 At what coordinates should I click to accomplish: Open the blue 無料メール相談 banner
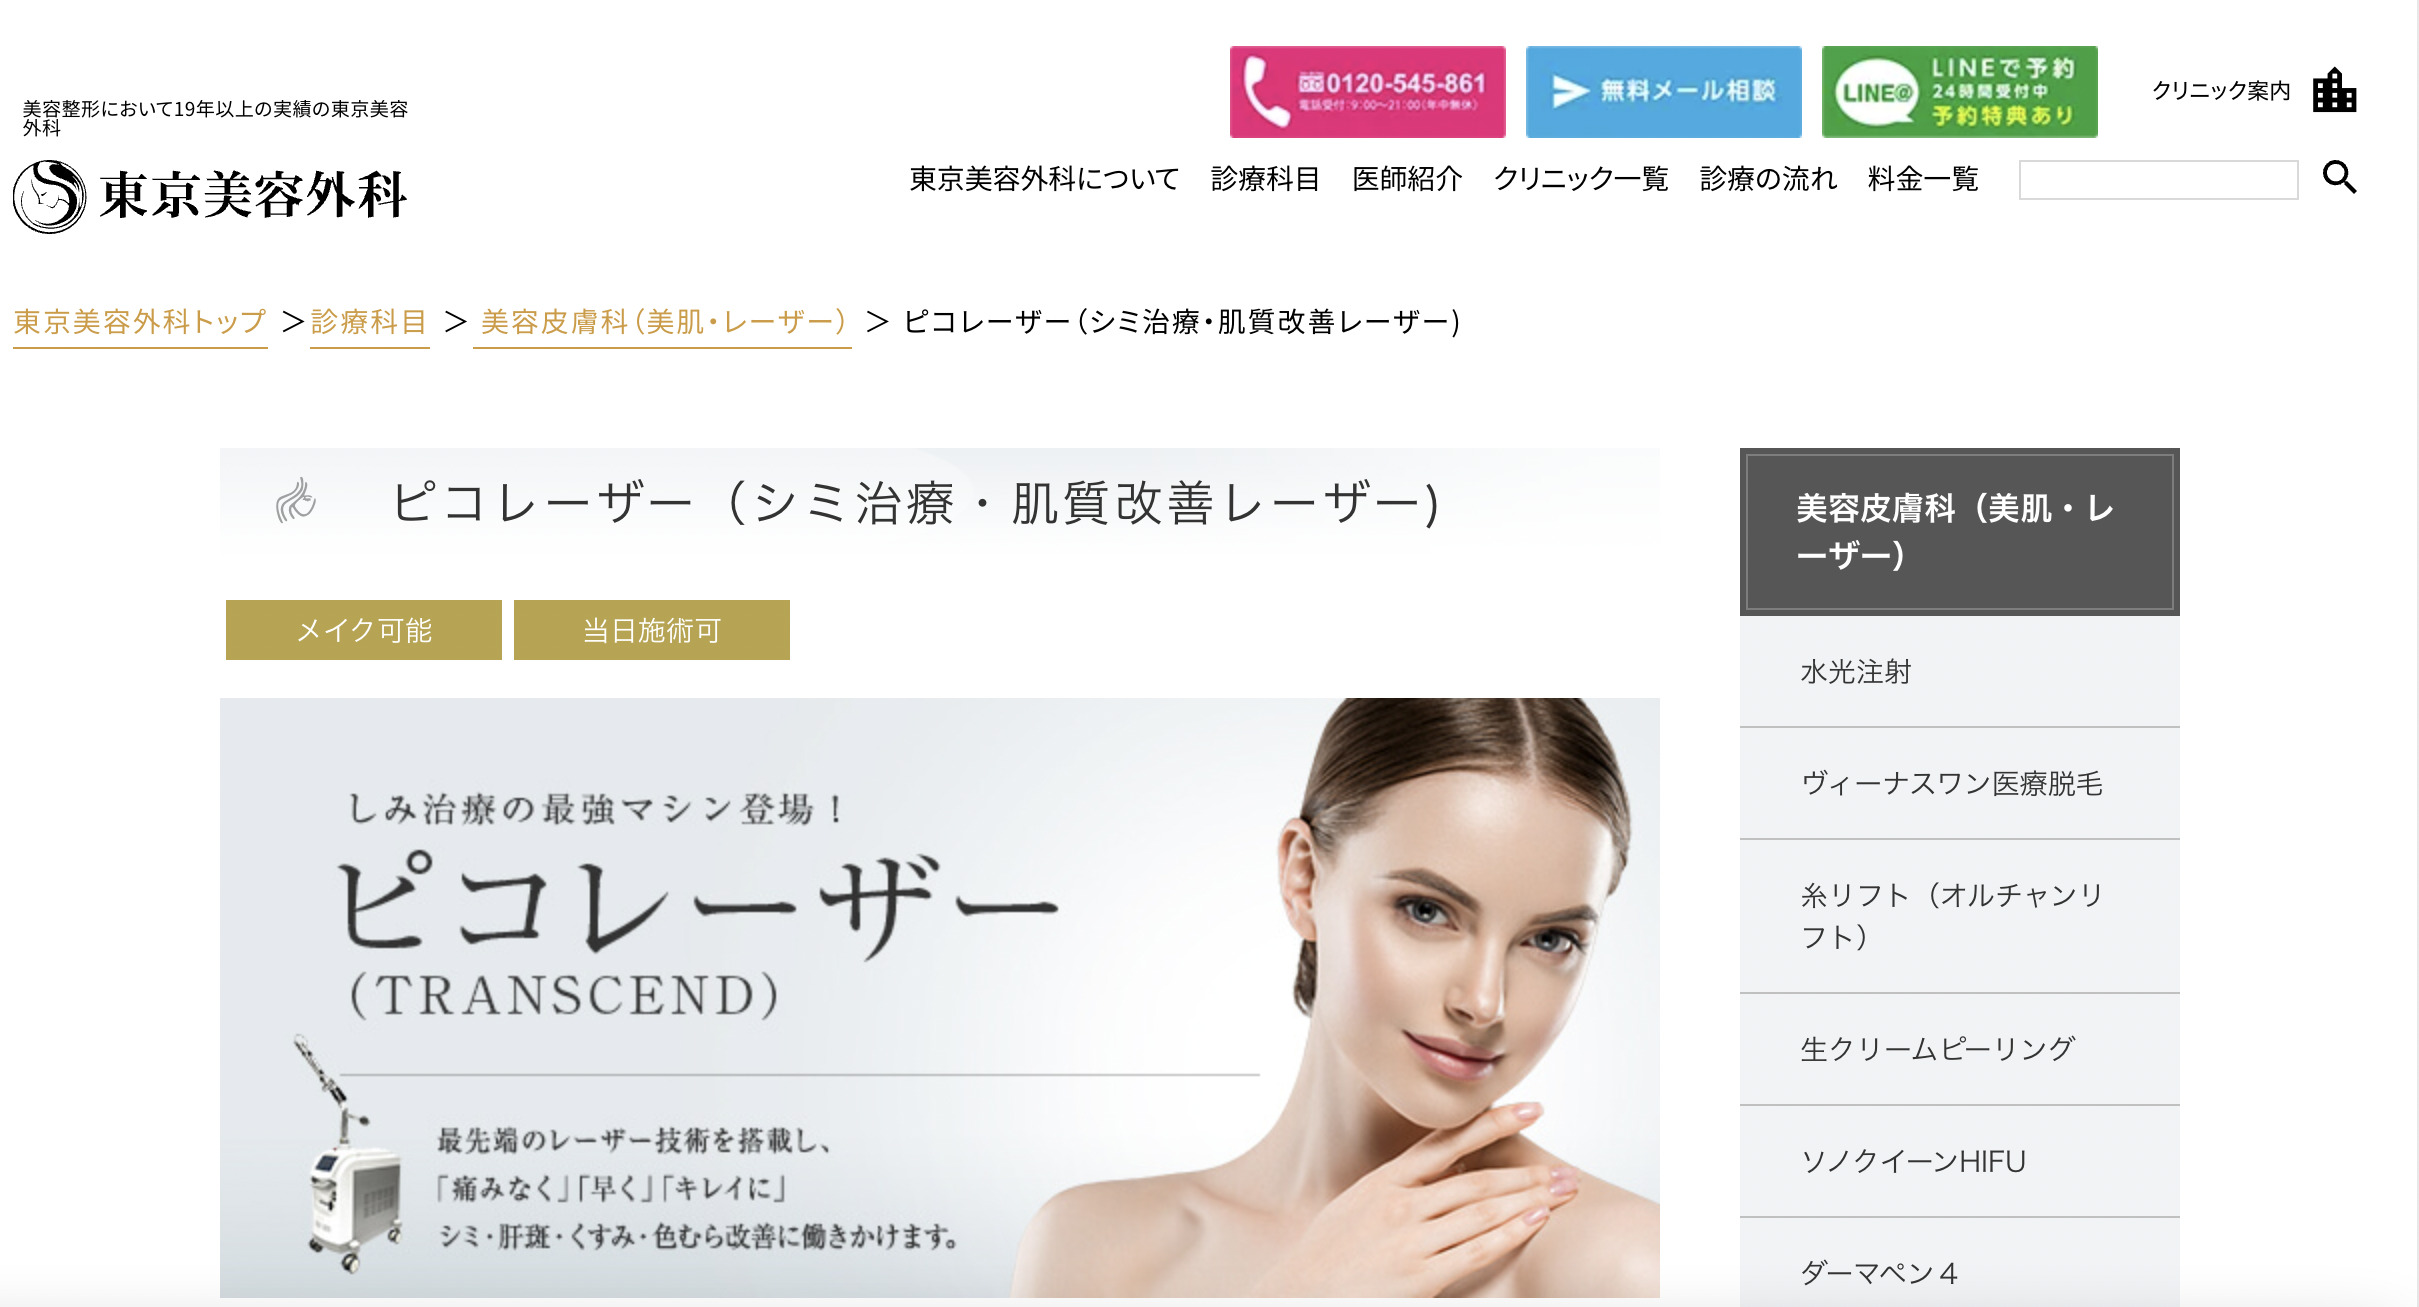[x=1663, y=92]
